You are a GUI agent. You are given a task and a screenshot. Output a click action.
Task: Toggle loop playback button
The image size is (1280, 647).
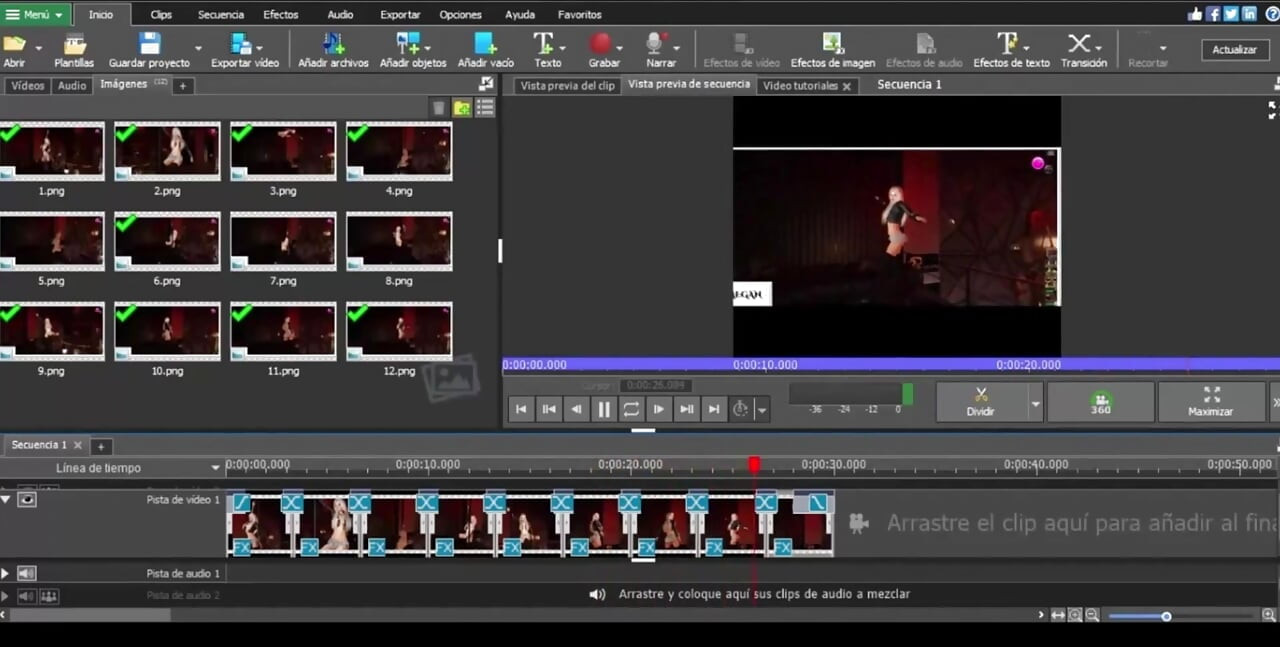(631, 409)
